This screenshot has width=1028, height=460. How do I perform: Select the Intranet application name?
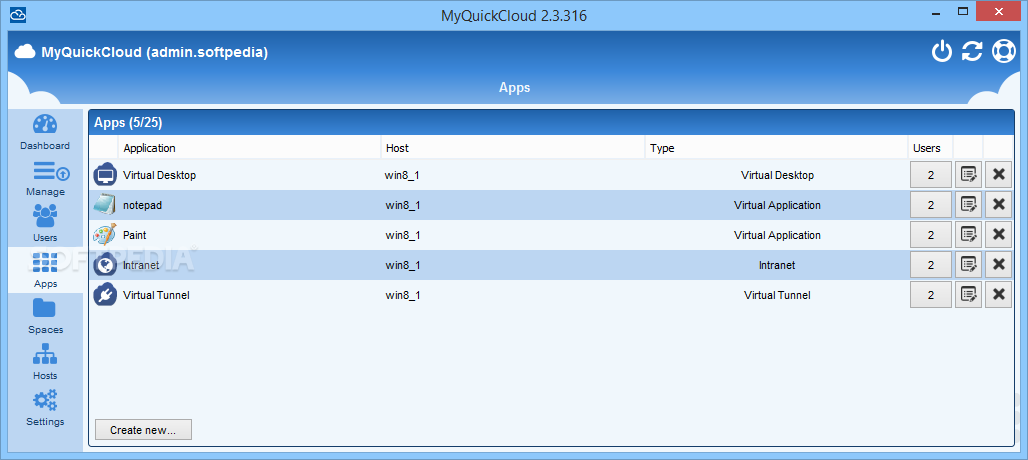[141, 265]
